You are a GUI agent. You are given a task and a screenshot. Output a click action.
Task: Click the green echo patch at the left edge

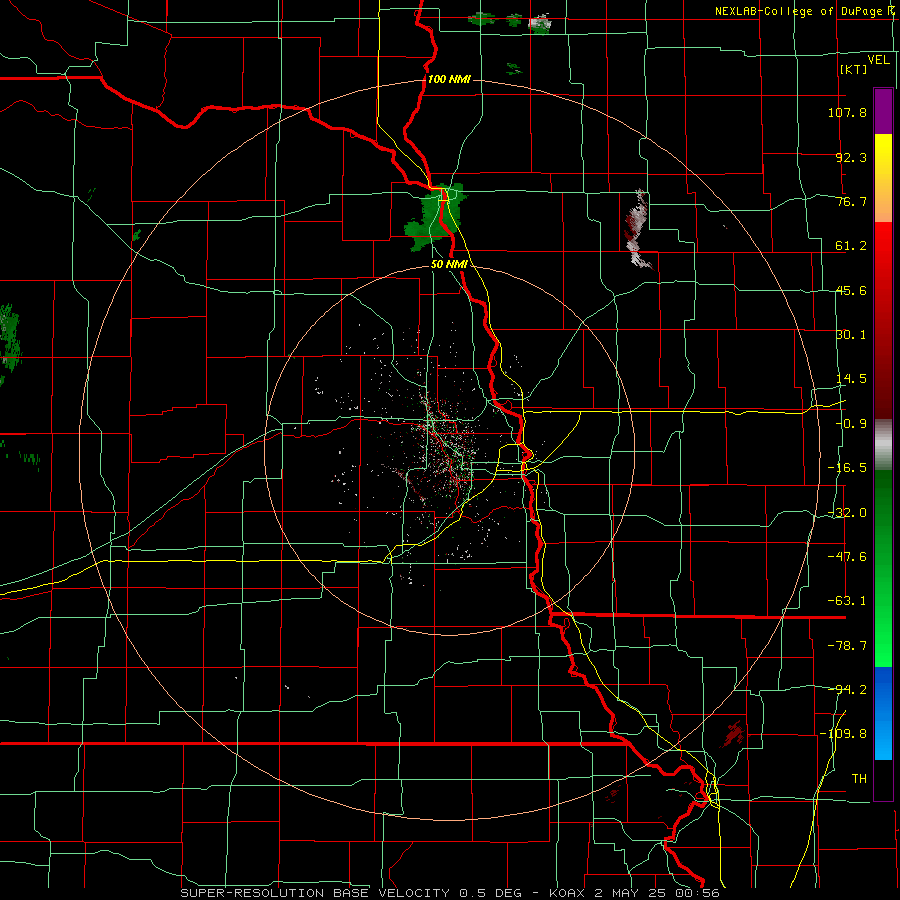(10, 340)
